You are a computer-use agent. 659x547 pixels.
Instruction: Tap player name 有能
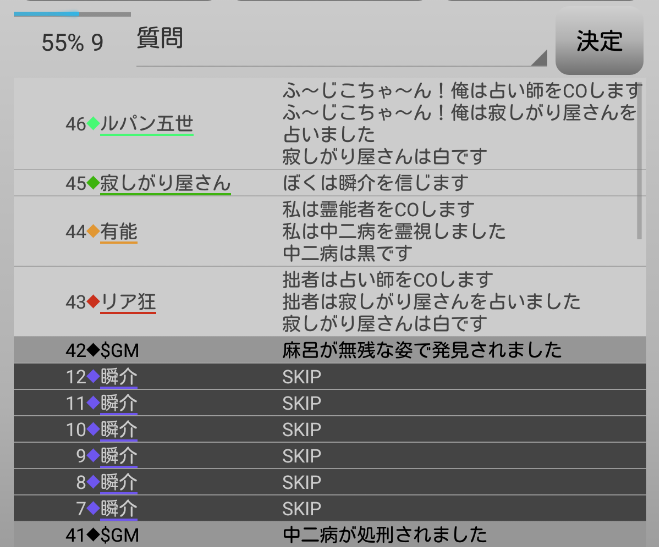119,232
